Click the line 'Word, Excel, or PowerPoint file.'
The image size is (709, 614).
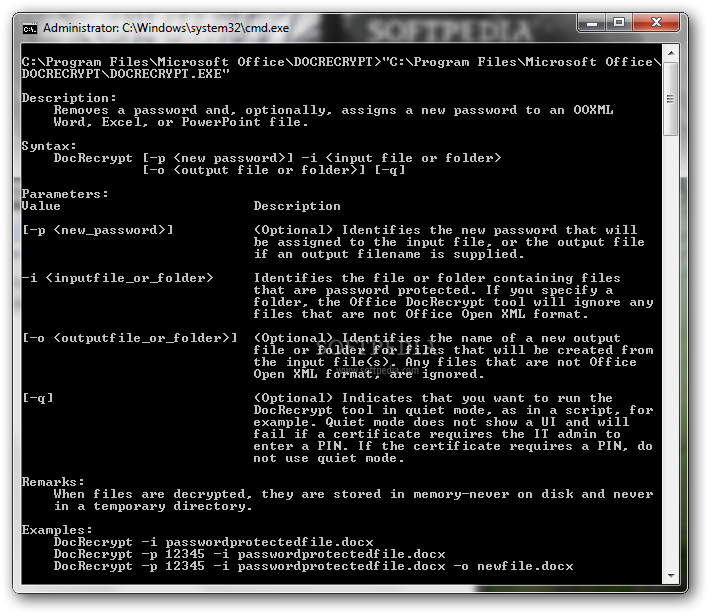[x=181, y=122]
